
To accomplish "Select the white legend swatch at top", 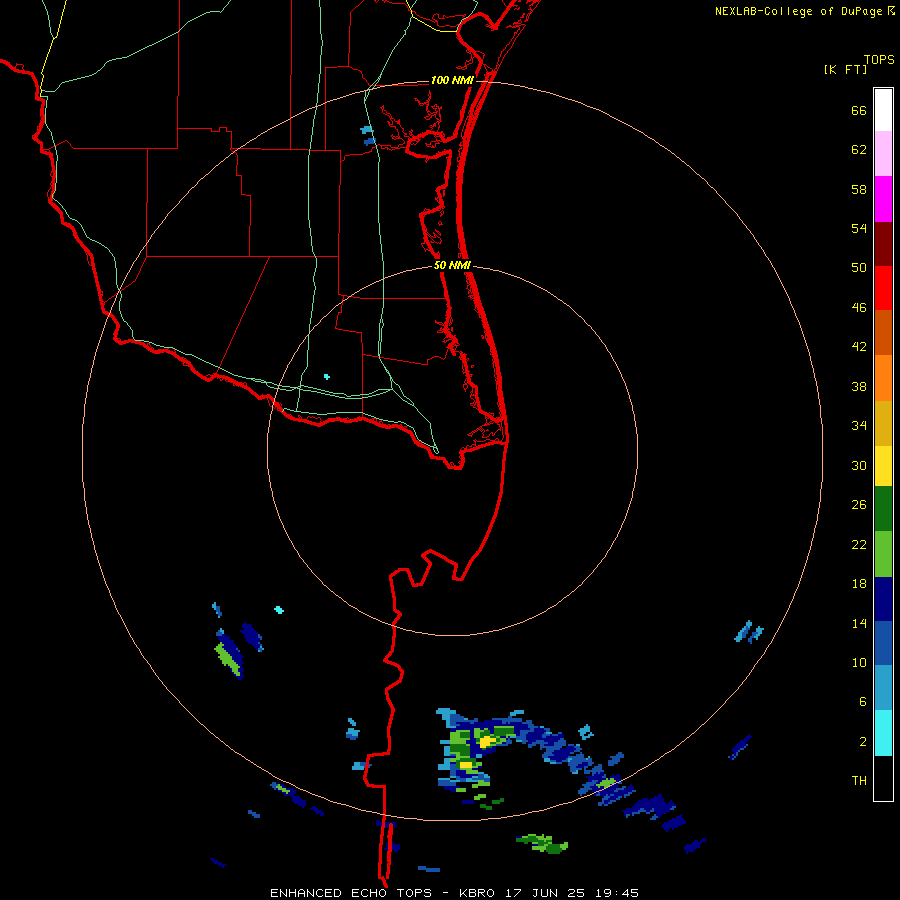I will pos(883,110).
